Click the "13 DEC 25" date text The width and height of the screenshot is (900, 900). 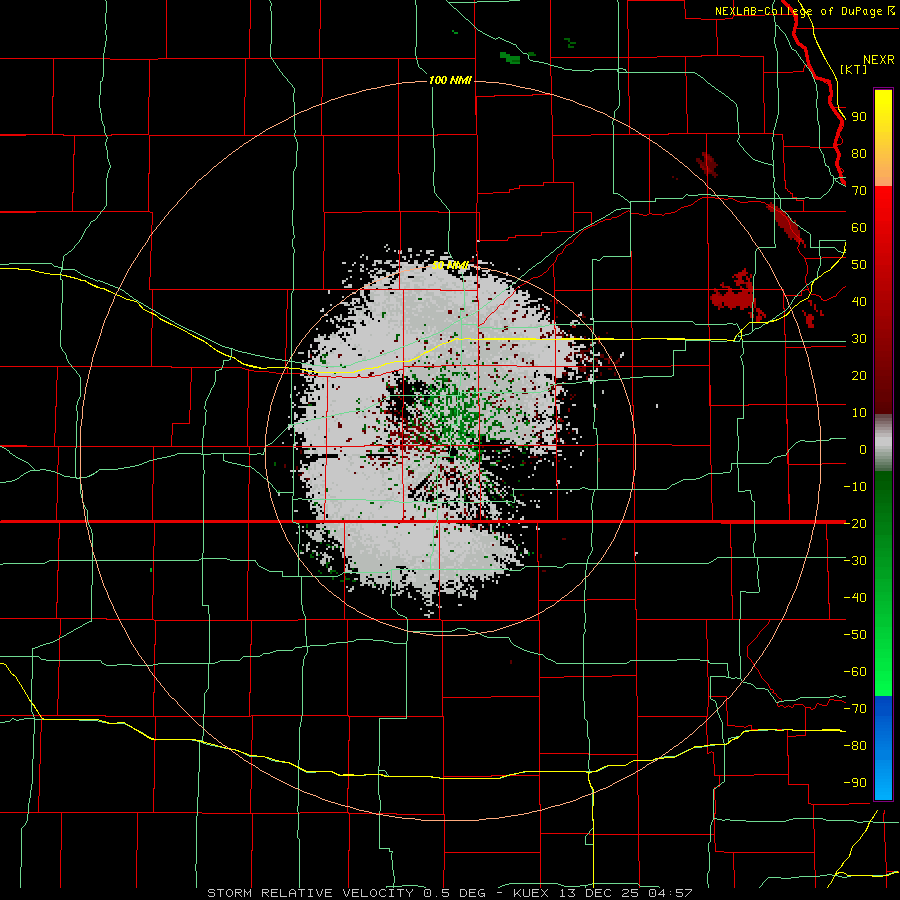[599, 893]
